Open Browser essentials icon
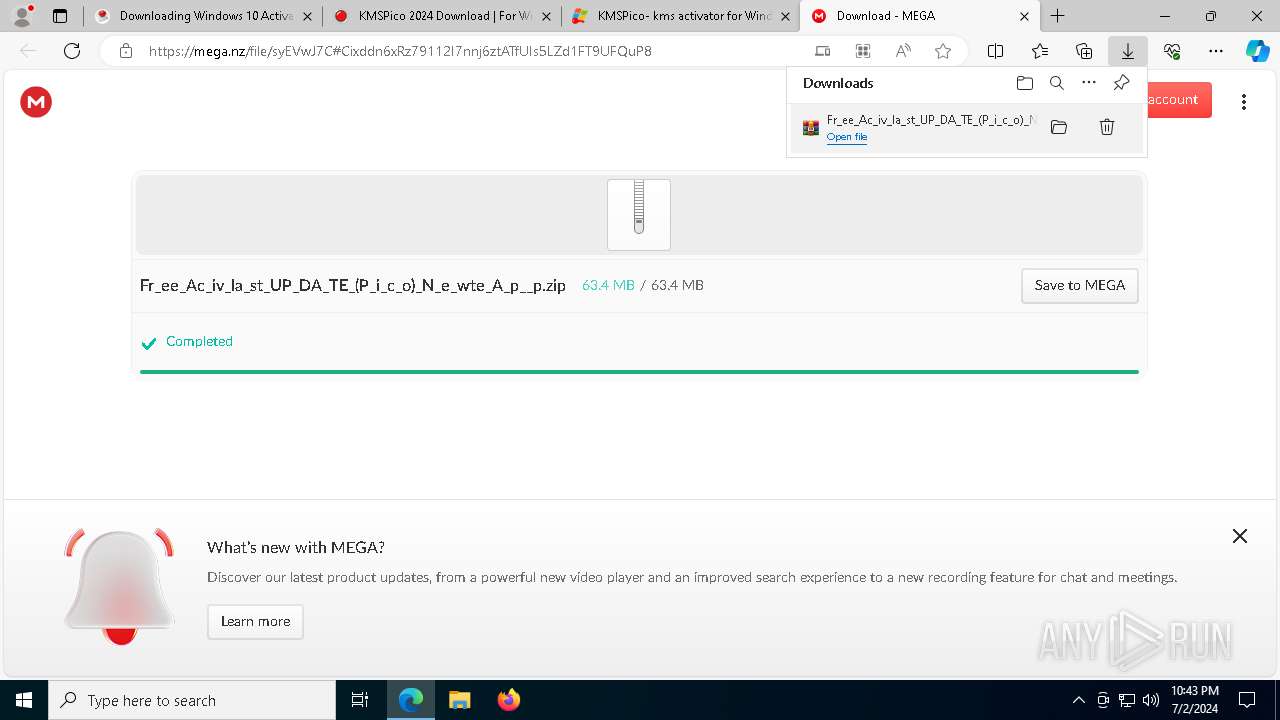 [1172, 51]
